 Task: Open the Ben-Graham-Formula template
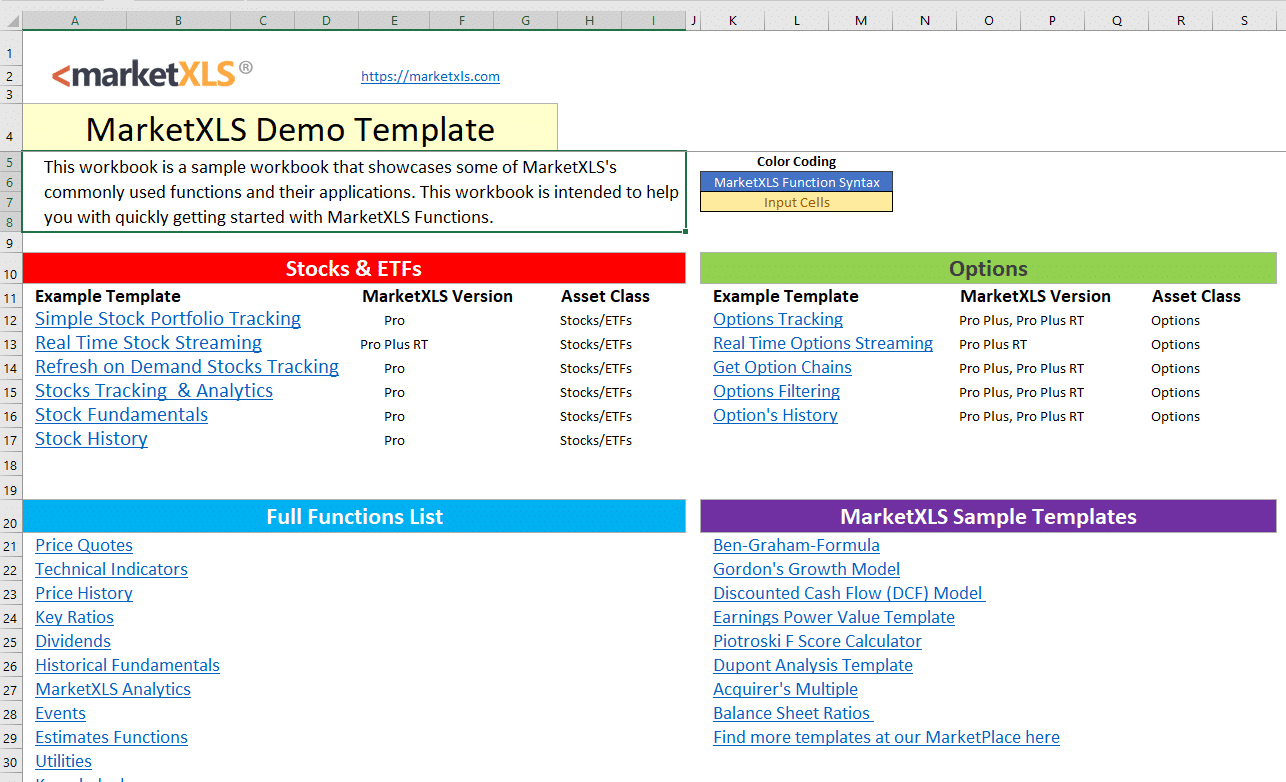[796, 545]
